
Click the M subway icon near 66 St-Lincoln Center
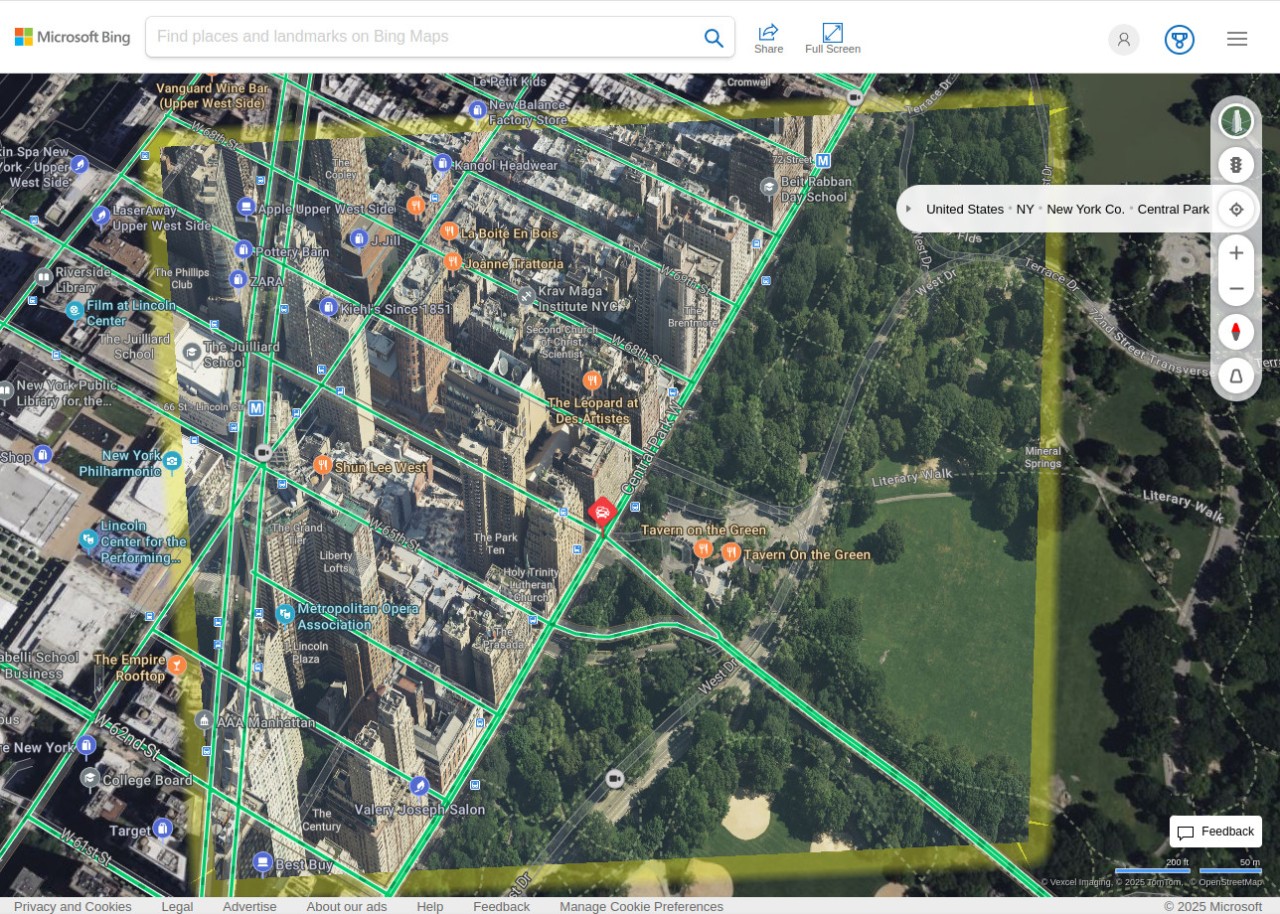(254, 408)
